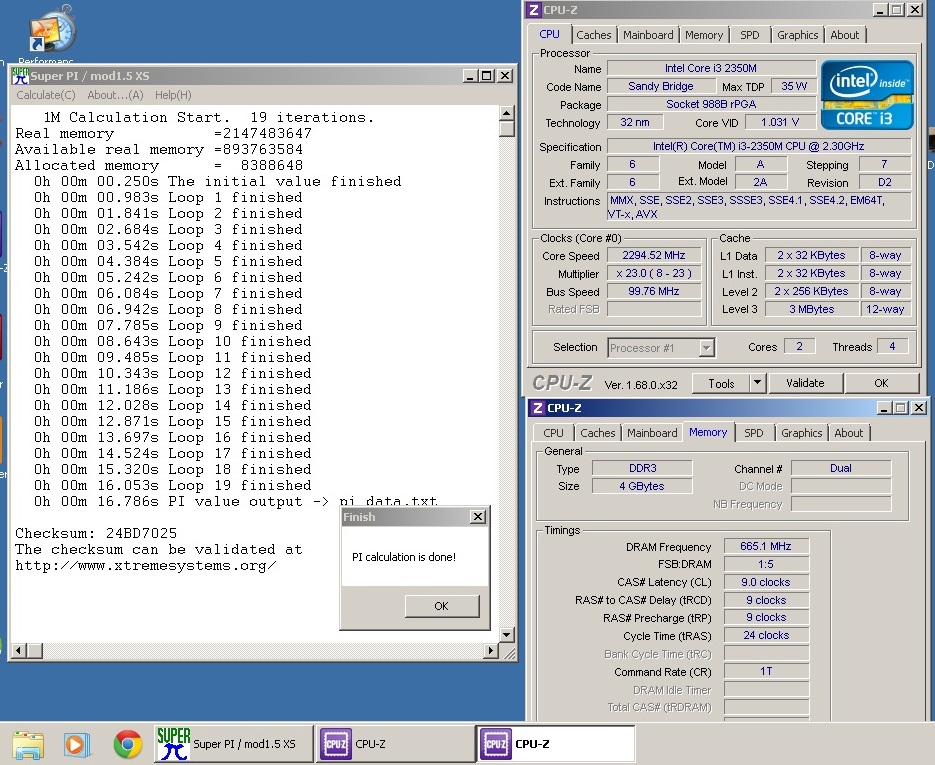The height and width of the screenshot is (765, 935).
Task: Click the xtremesystems.org URL text
Action: [x=145, y=565]
